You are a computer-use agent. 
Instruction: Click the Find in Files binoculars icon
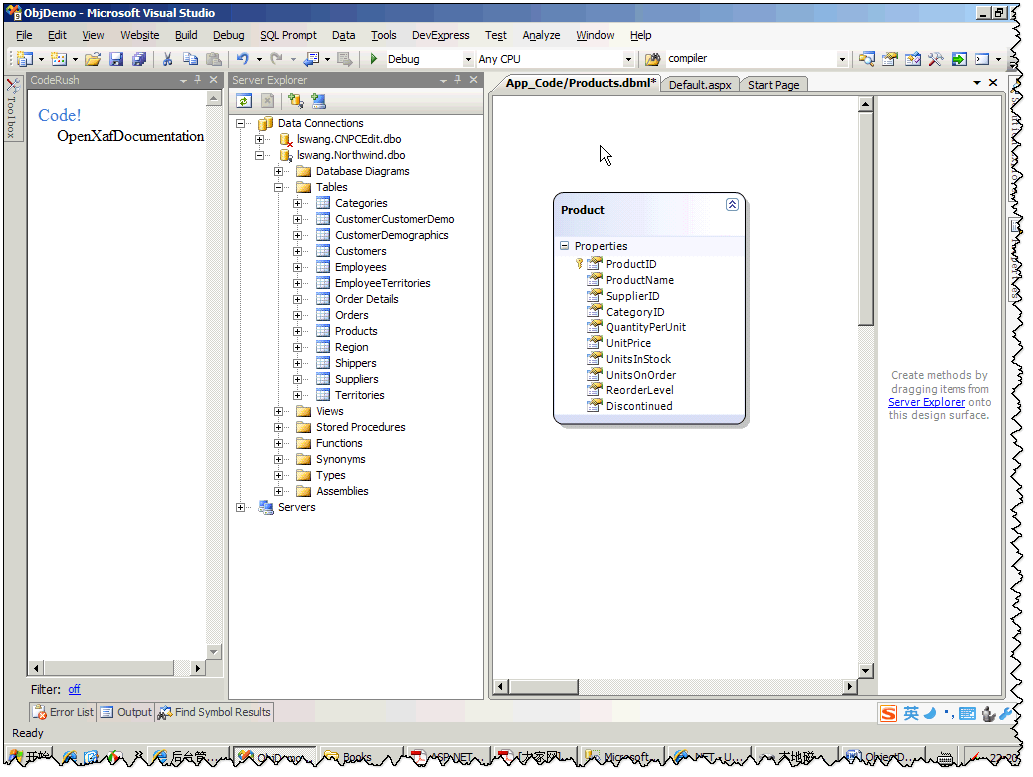[x=652, y=59]
